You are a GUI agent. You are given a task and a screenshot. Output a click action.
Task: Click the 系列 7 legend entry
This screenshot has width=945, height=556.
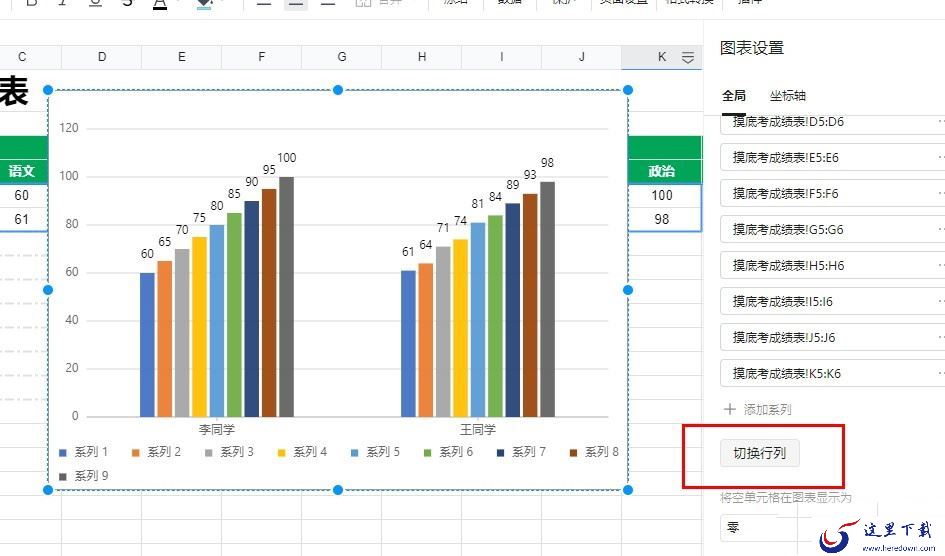(x=521, y=452)
